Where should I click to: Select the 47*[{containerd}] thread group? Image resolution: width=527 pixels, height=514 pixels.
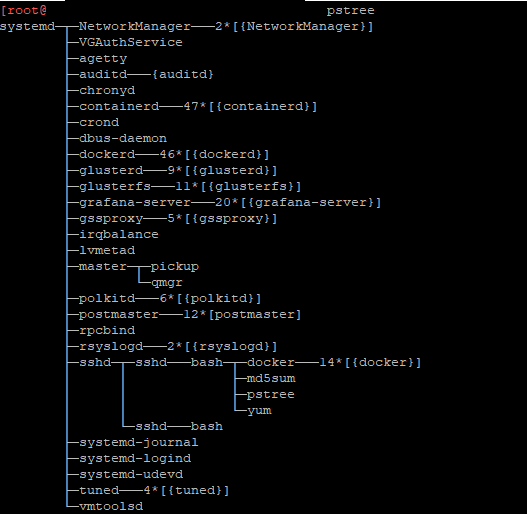click(250, 106)
